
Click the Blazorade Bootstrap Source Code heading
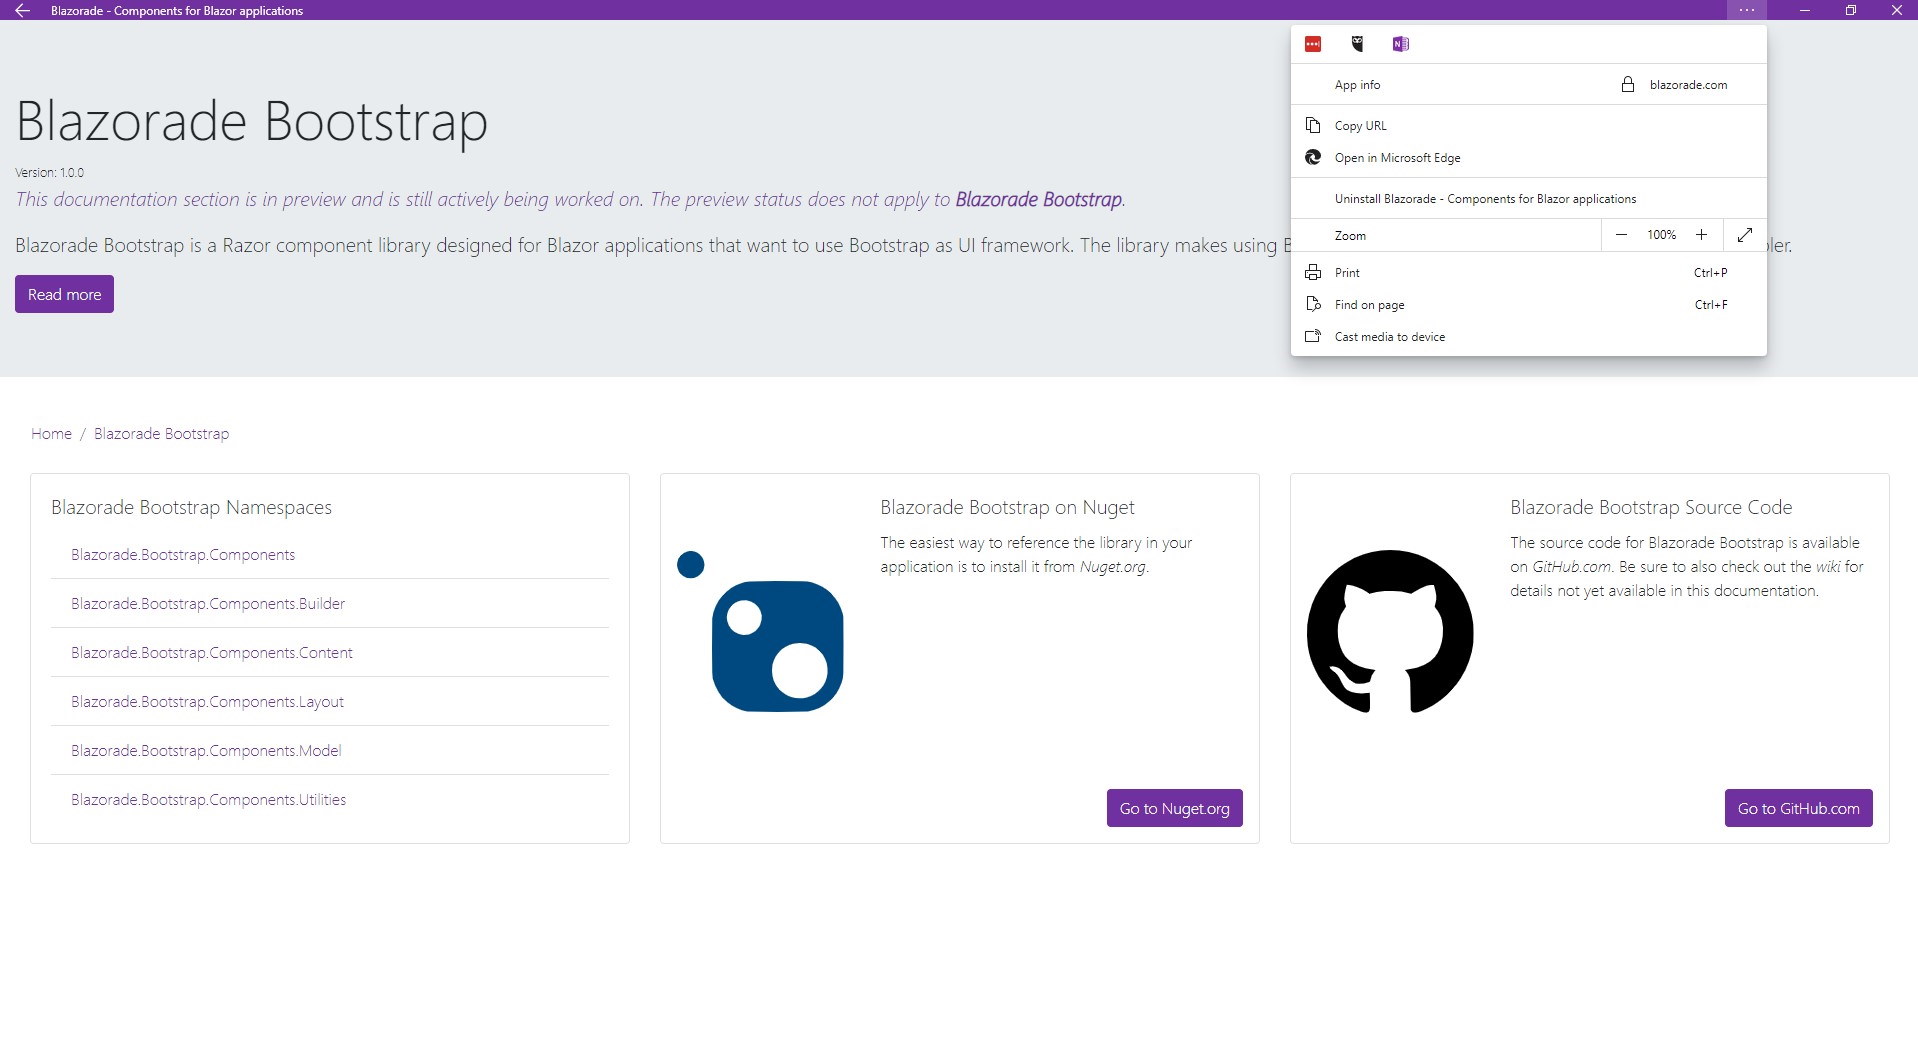[x=1651, y=507]
